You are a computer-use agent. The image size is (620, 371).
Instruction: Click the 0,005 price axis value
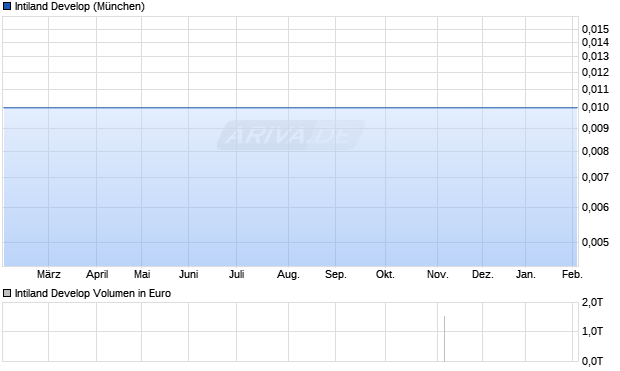coord(595,242)
